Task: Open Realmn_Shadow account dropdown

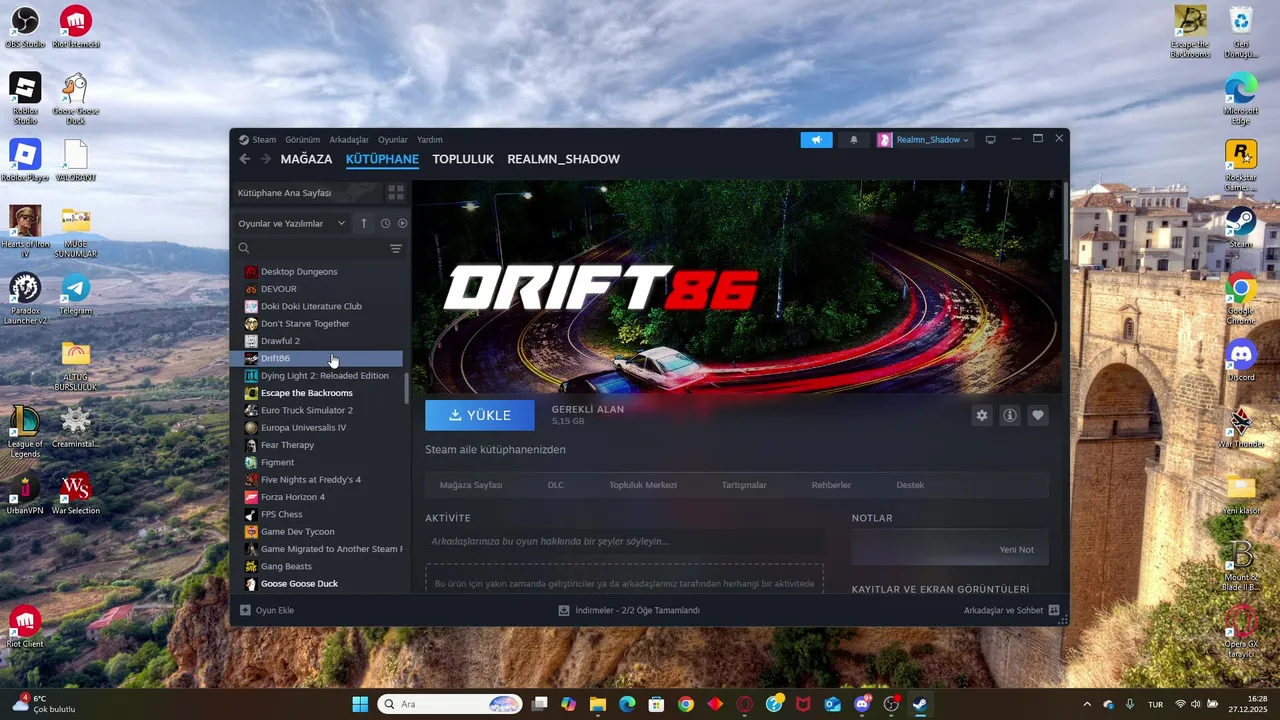Action: coord(924,140)
